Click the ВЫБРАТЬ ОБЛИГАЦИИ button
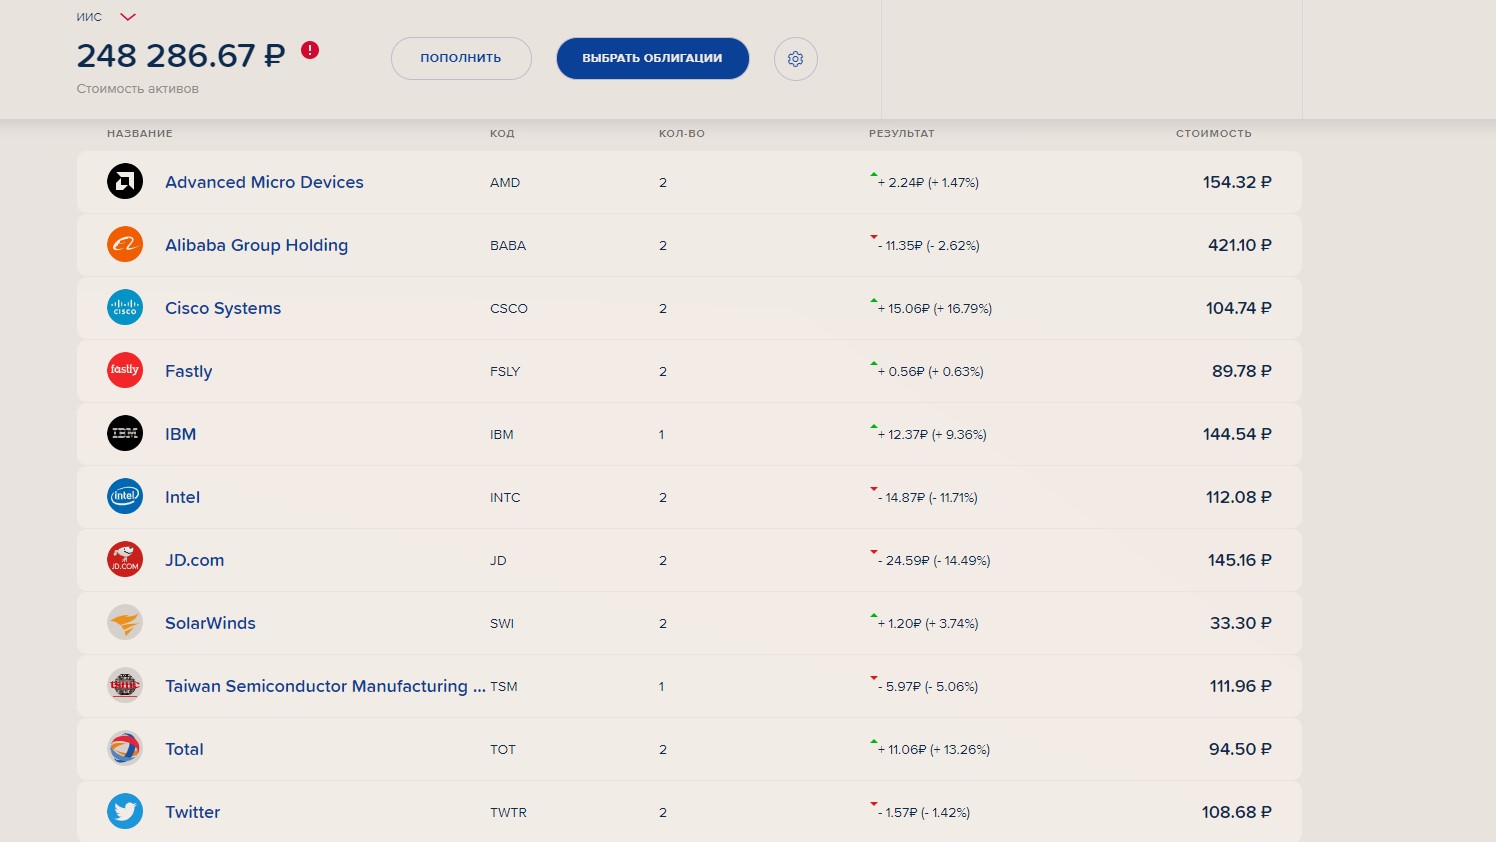The width and height of the screenshot is (1496, 842). (652, 58)
